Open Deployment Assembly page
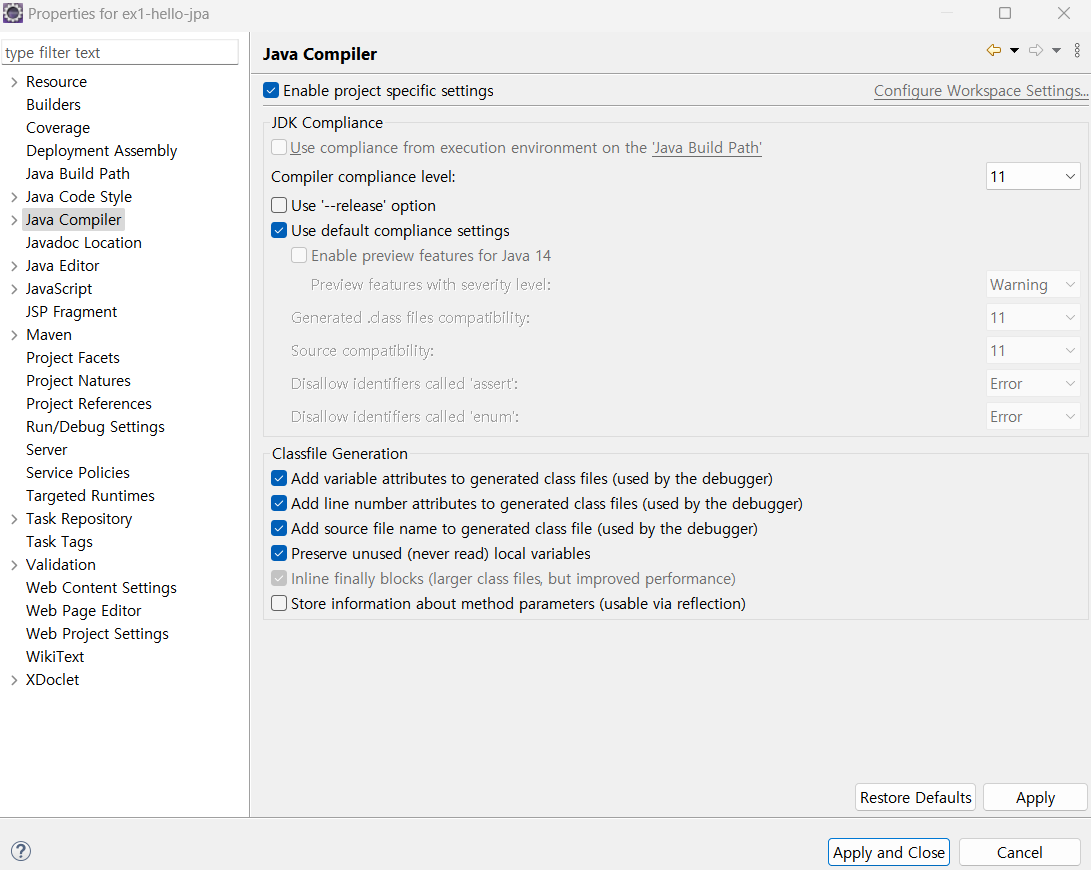 (x=102, y=150)
